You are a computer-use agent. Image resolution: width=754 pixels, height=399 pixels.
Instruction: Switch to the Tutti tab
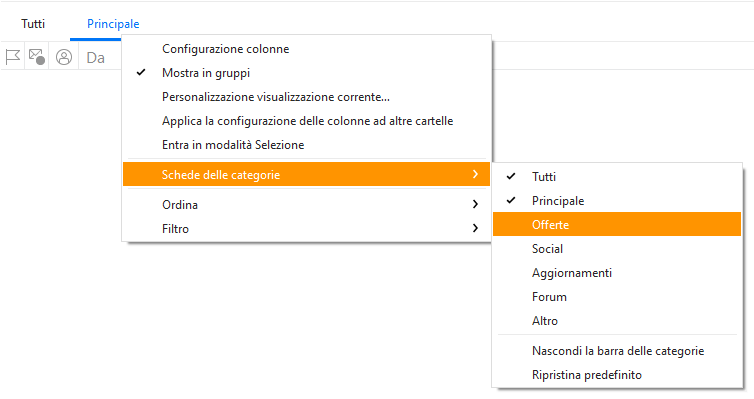click(x=33, y=24)
